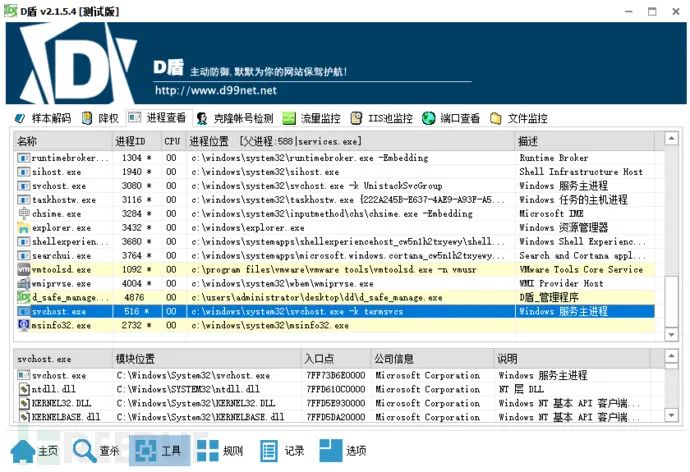Viewport: 690px width, 472px height.
Task: Open the IIS池监控 tab
Action: (x=382, y=118)
